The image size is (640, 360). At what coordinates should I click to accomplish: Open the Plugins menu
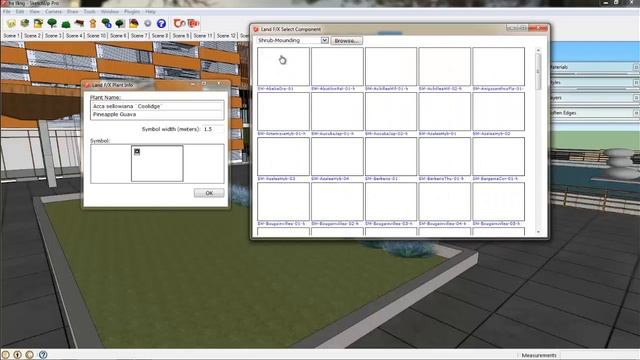pyautogui.click(x=132, y=12)
